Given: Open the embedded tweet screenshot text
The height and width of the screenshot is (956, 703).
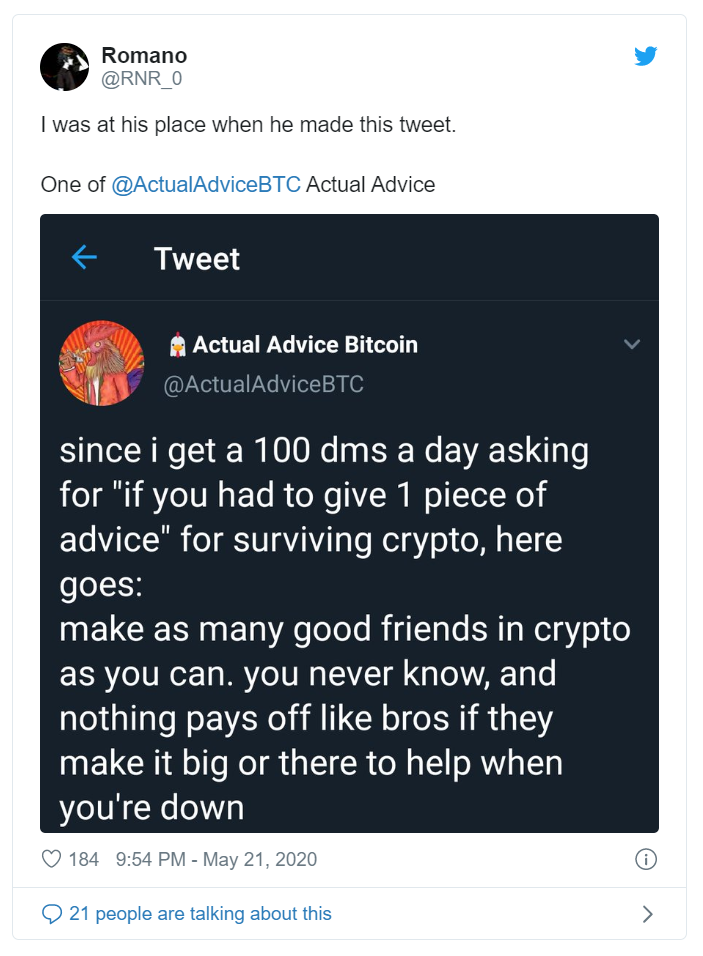Looking at the screenshot, I should coord(344,629).
